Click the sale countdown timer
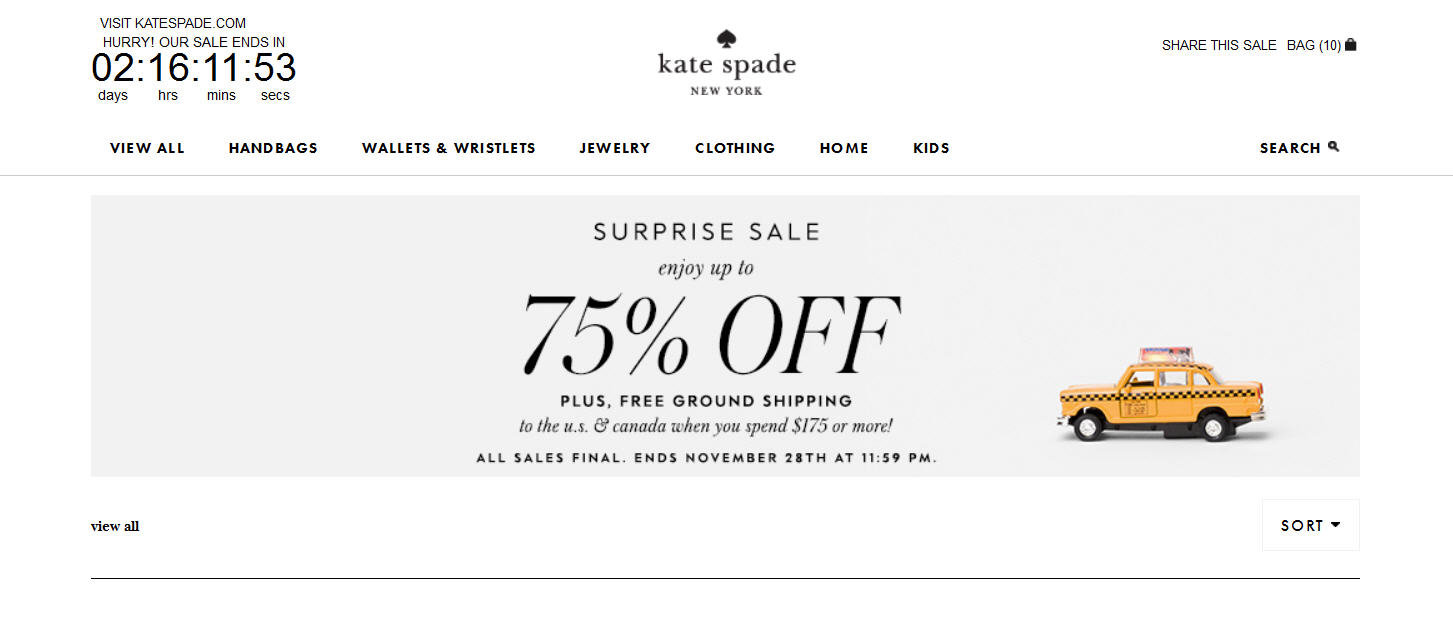Image resolution: width=1453 pixels, height=626 pixels. 194,68
